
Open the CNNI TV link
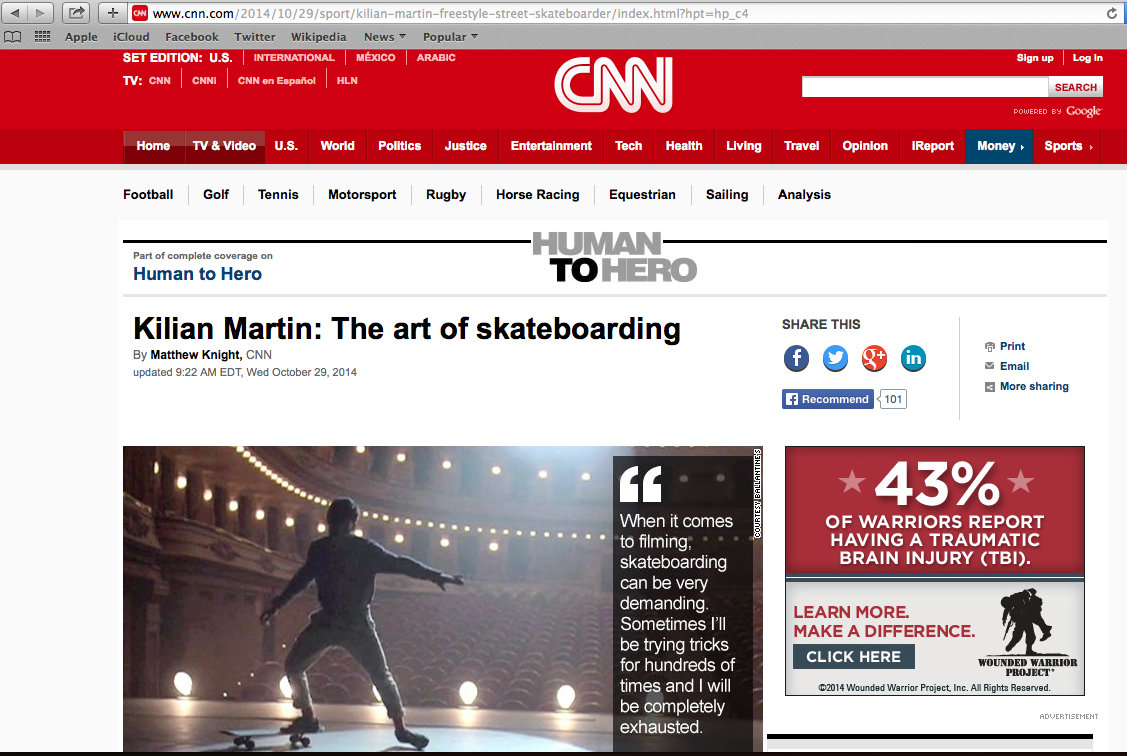tap(204, 80)
